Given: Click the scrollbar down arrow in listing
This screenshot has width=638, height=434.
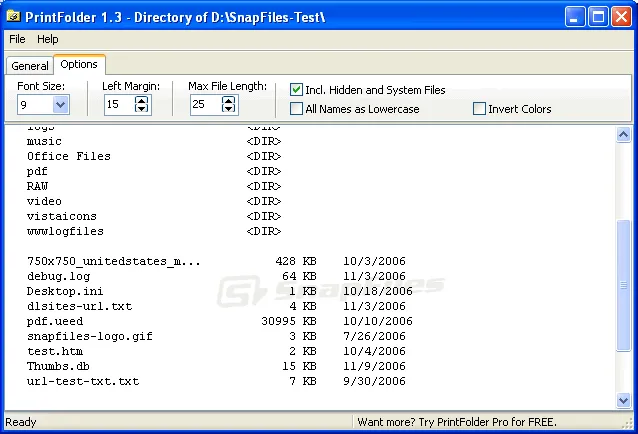Looking at the screenshot, I should click(x=623, y=400).
